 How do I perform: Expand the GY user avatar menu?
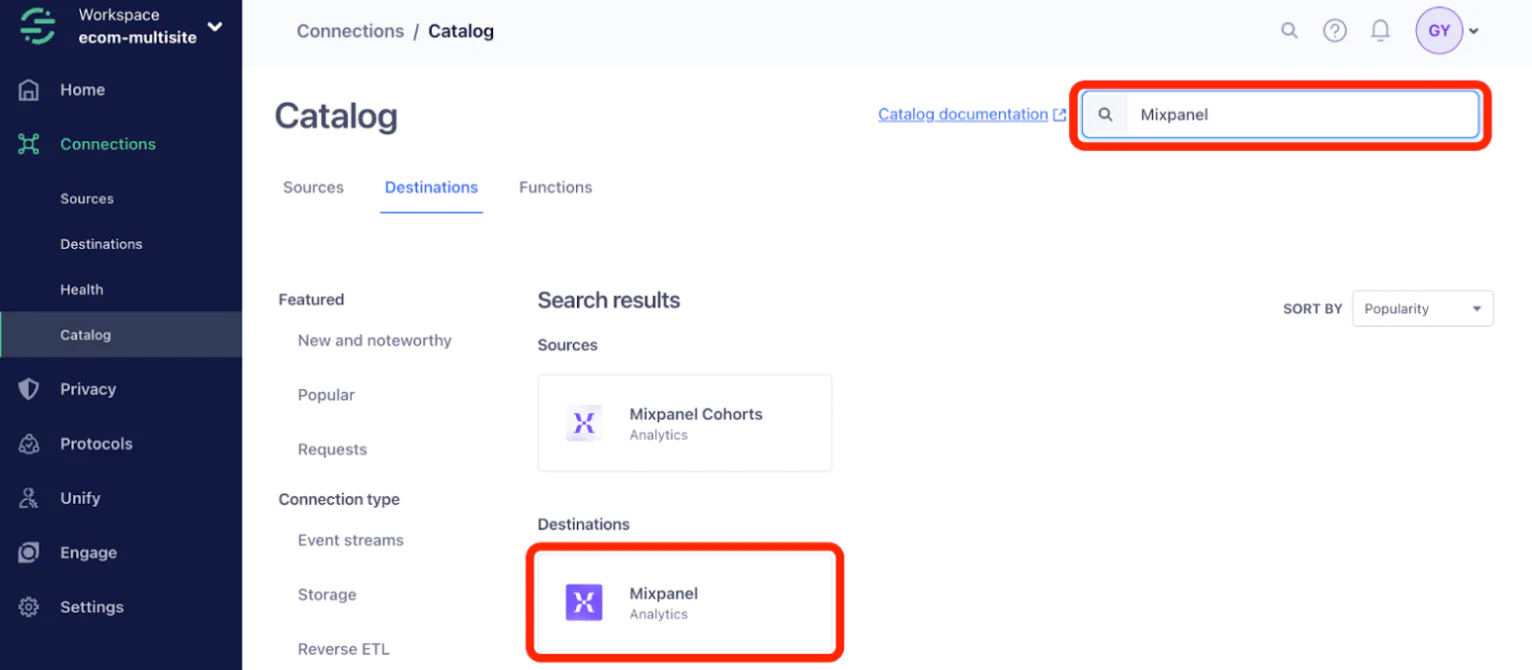point(1446,31)
